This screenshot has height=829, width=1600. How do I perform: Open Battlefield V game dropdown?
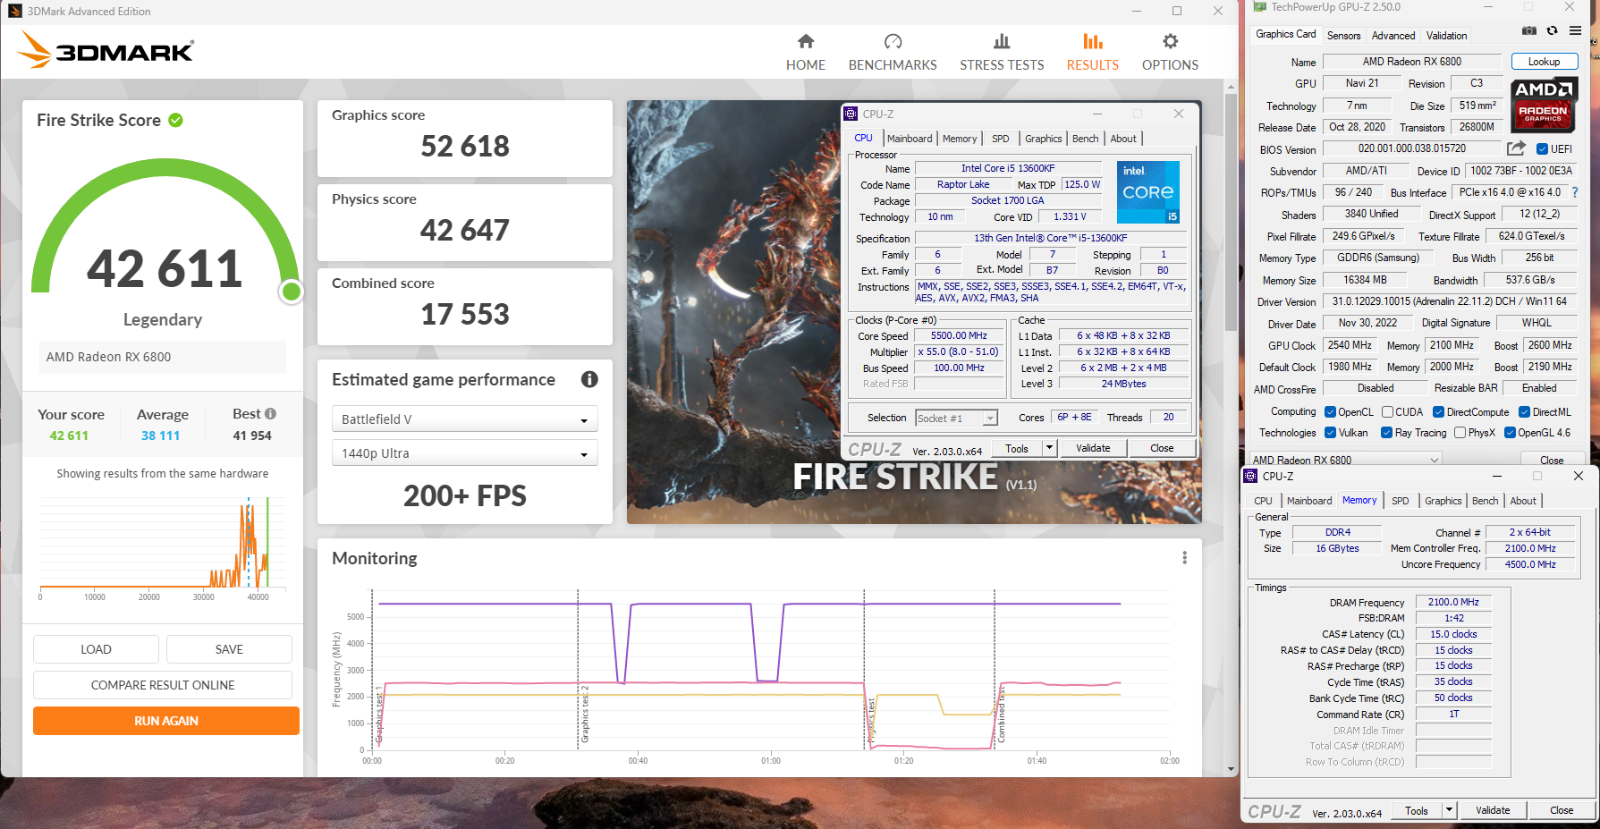pos(465,419)
